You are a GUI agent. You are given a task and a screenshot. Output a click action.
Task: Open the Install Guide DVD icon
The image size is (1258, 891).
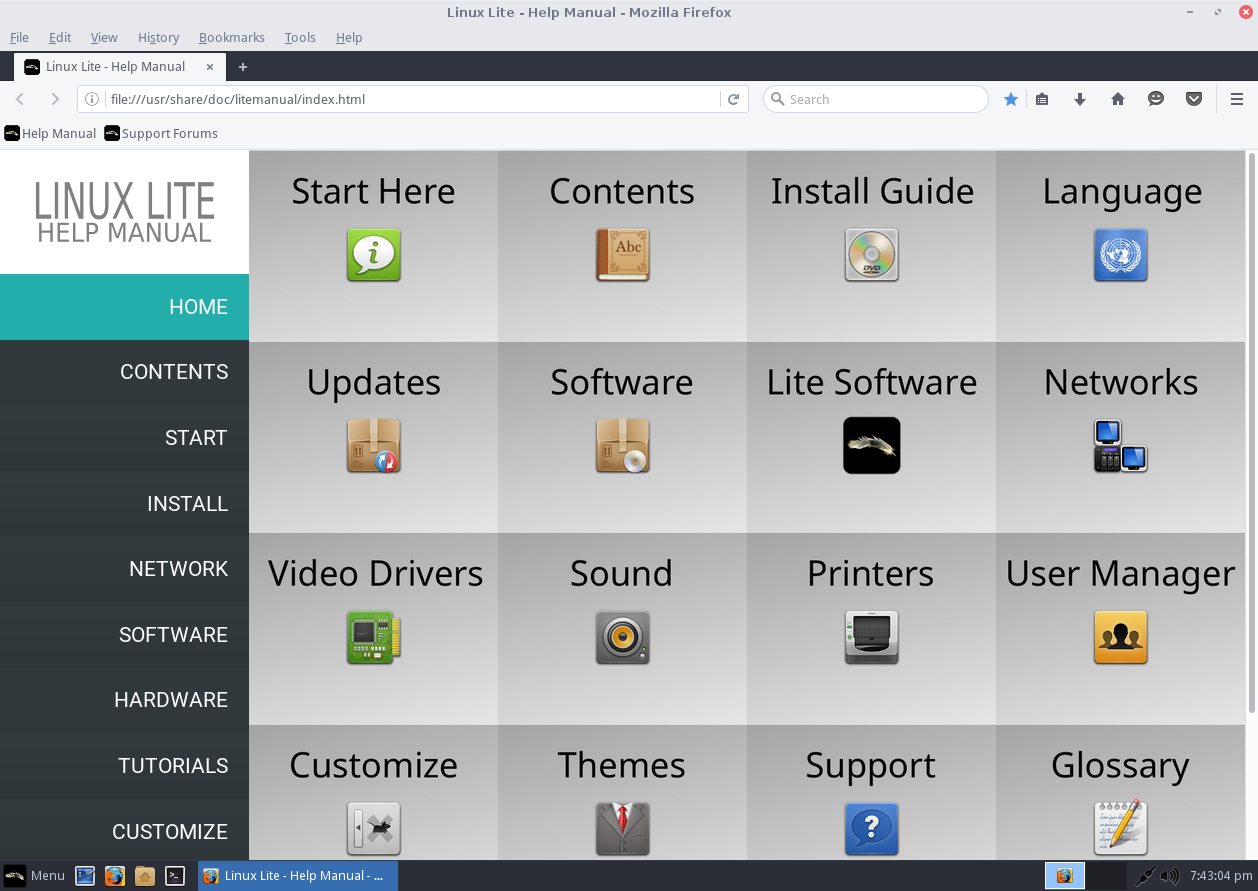pos(871,255)
